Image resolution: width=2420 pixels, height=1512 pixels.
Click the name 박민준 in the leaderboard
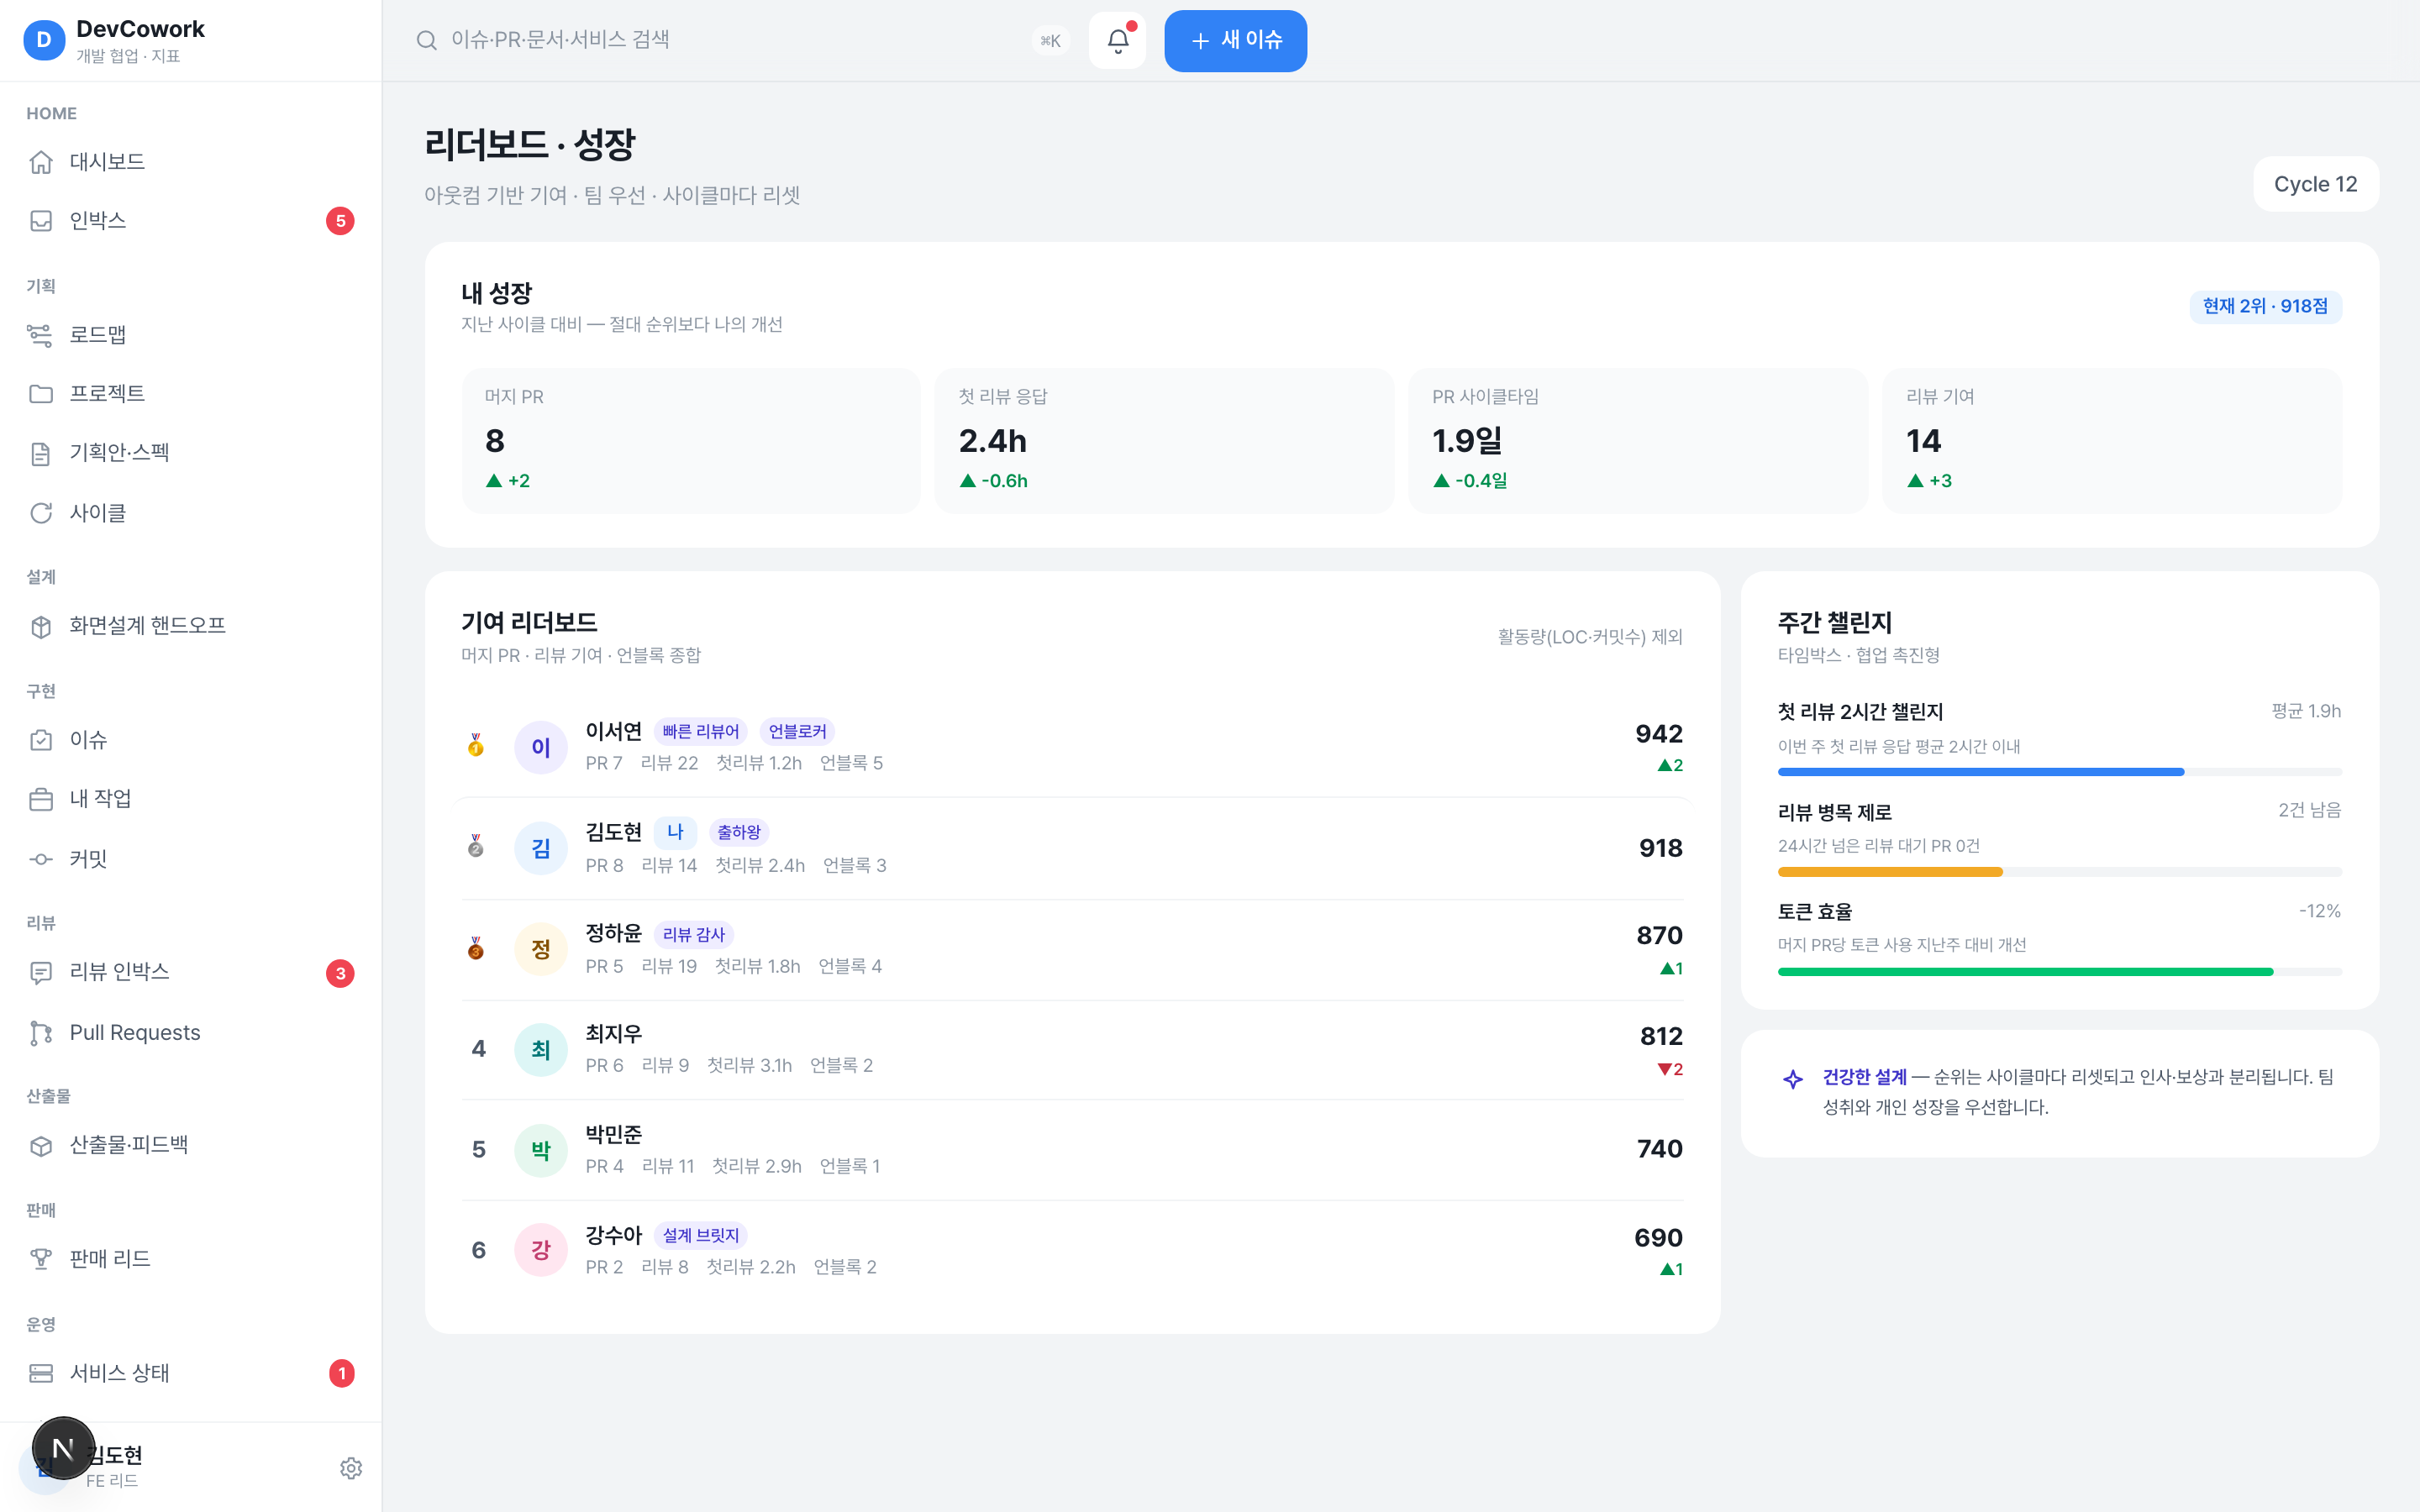point(614,1135)
